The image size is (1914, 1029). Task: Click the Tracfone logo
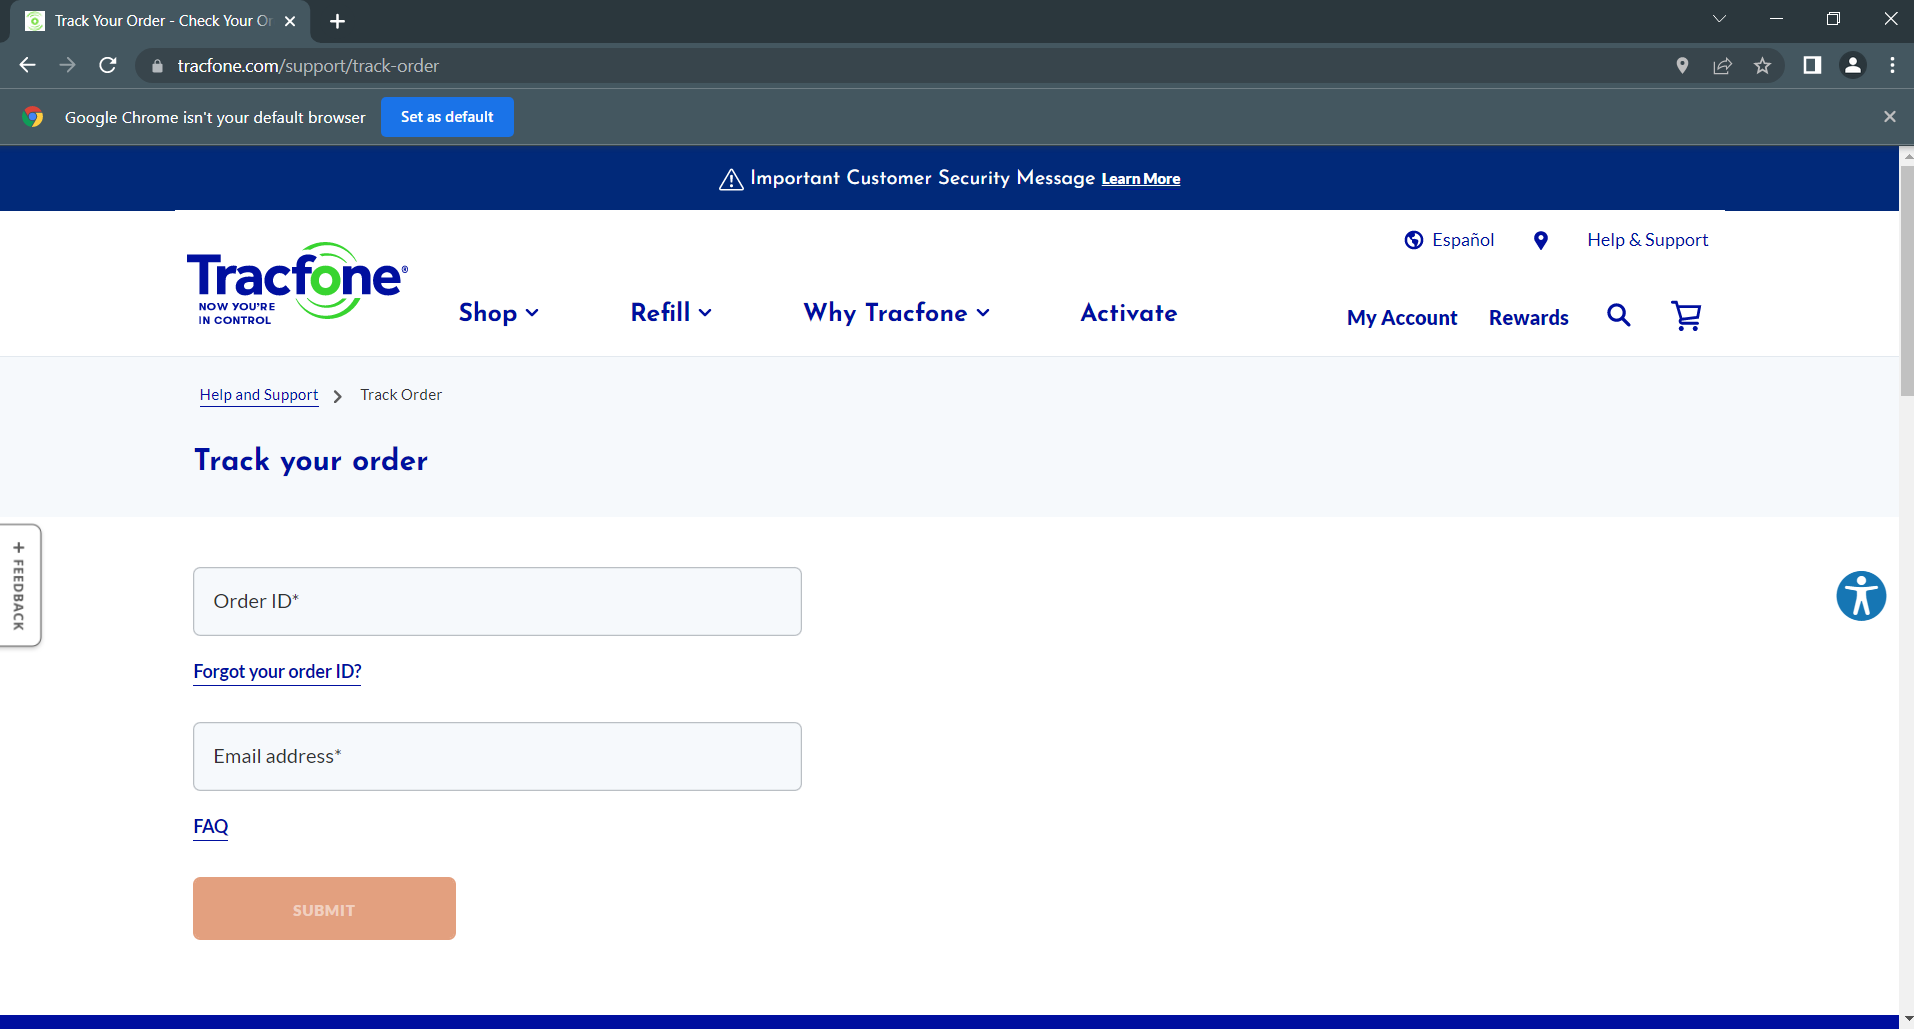tap(294, 283)
